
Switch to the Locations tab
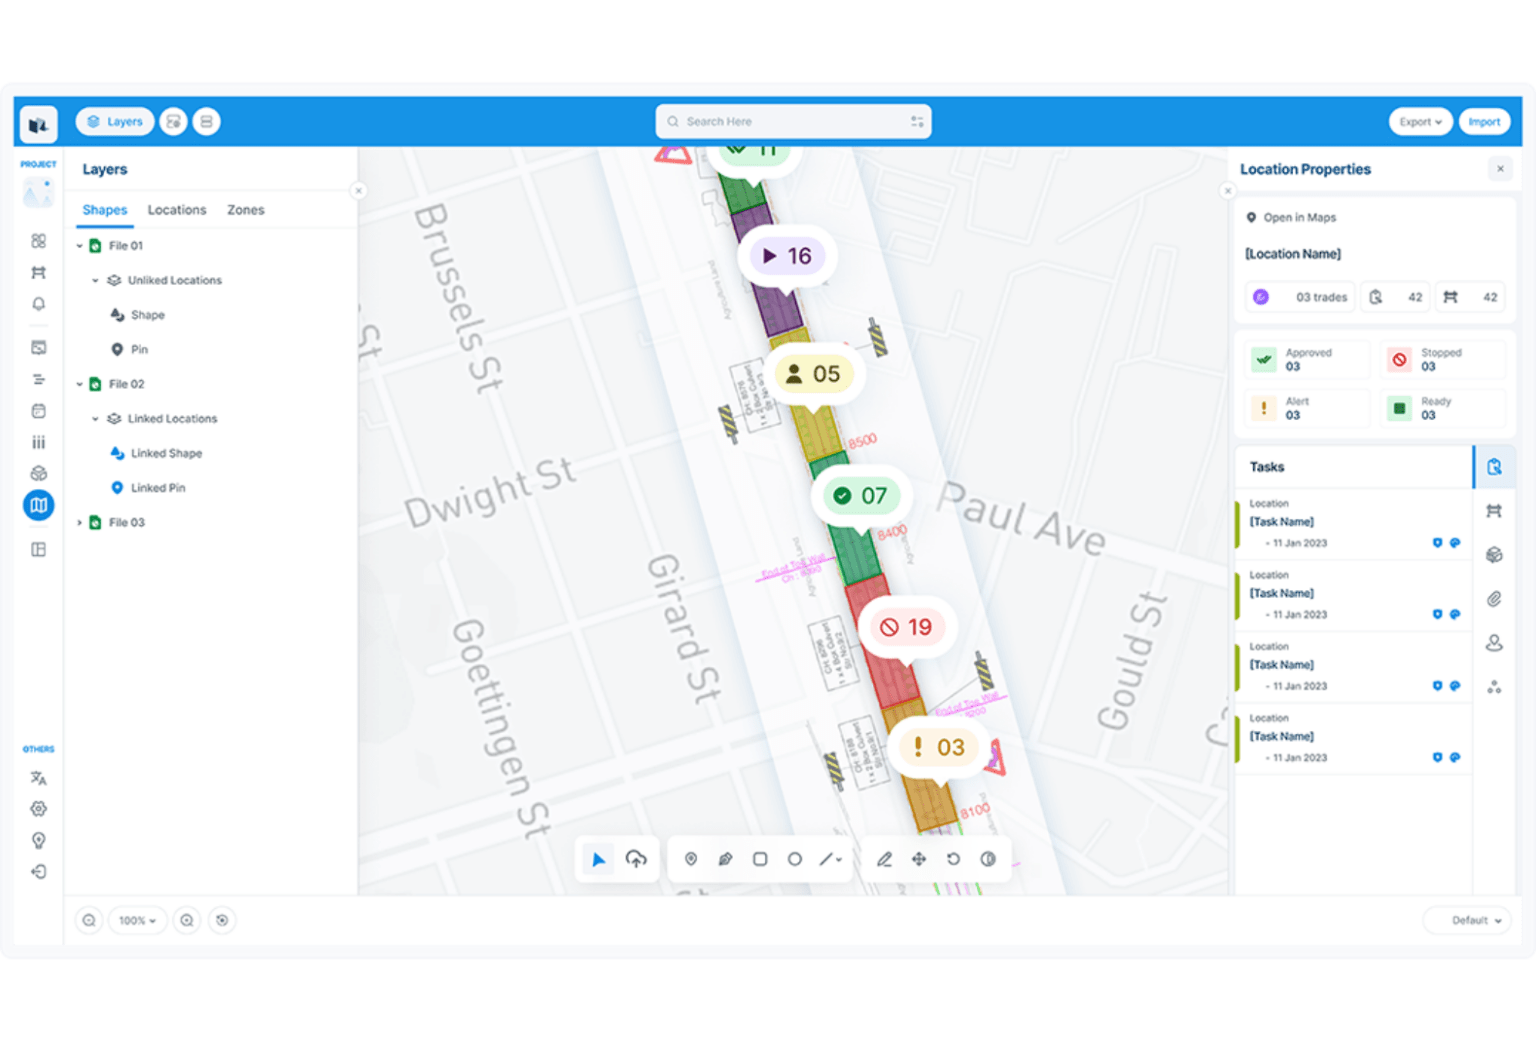[177, 210]
